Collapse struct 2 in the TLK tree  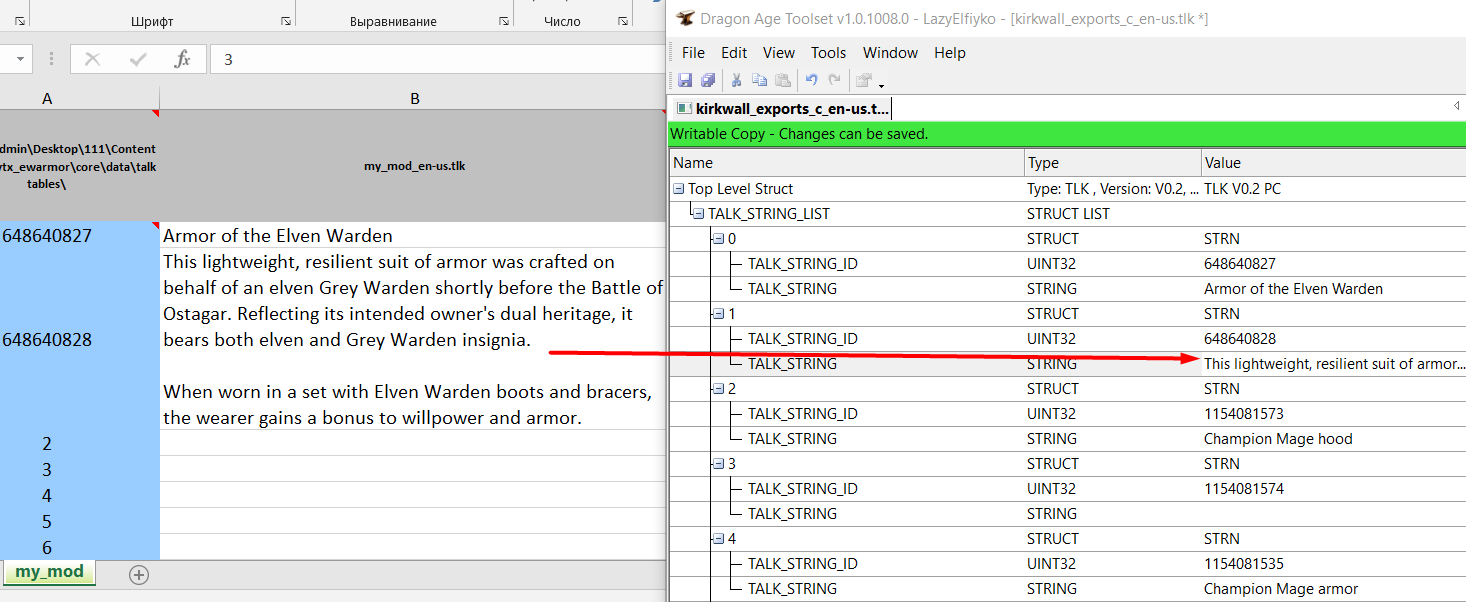pos(718,389)
